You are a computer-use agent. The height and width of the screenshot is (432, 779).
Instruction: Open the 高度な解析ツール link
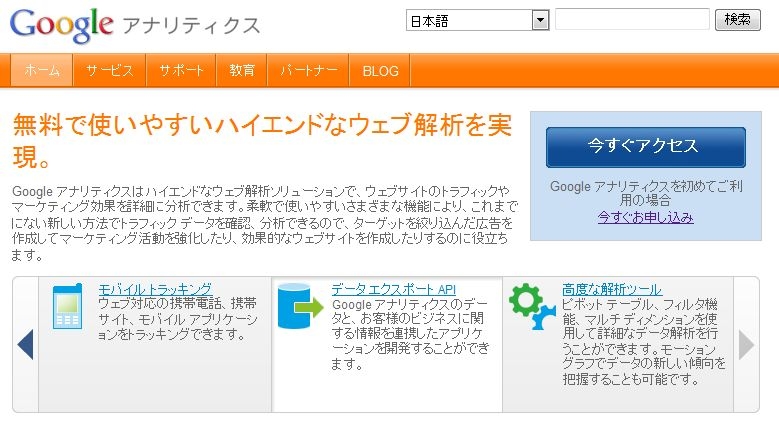tap(612, 289)
